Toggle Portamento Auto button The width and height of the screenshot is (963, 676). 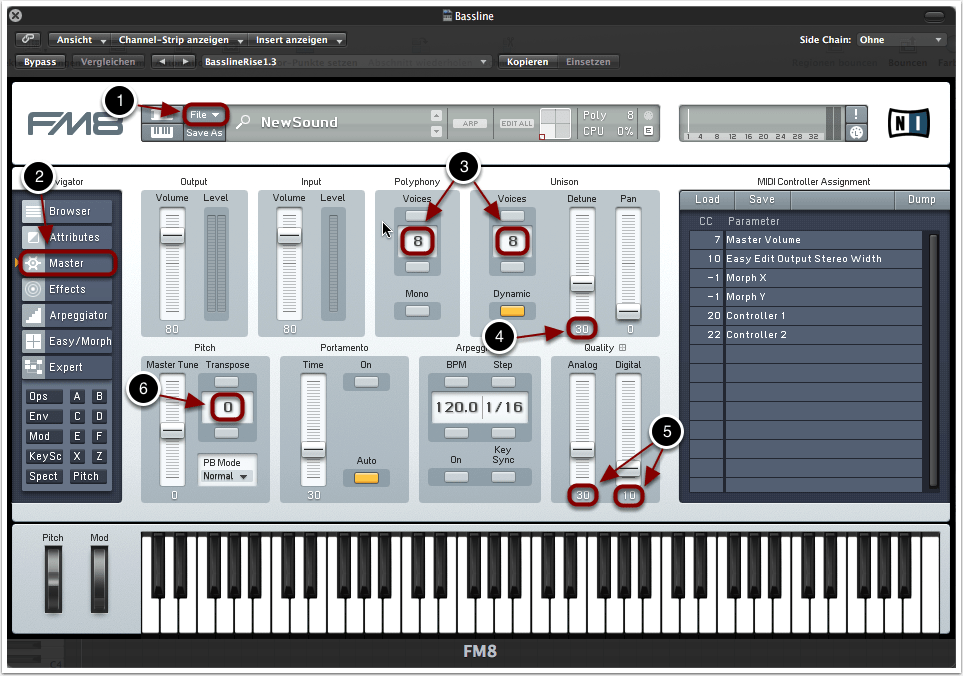pos(366,478)
